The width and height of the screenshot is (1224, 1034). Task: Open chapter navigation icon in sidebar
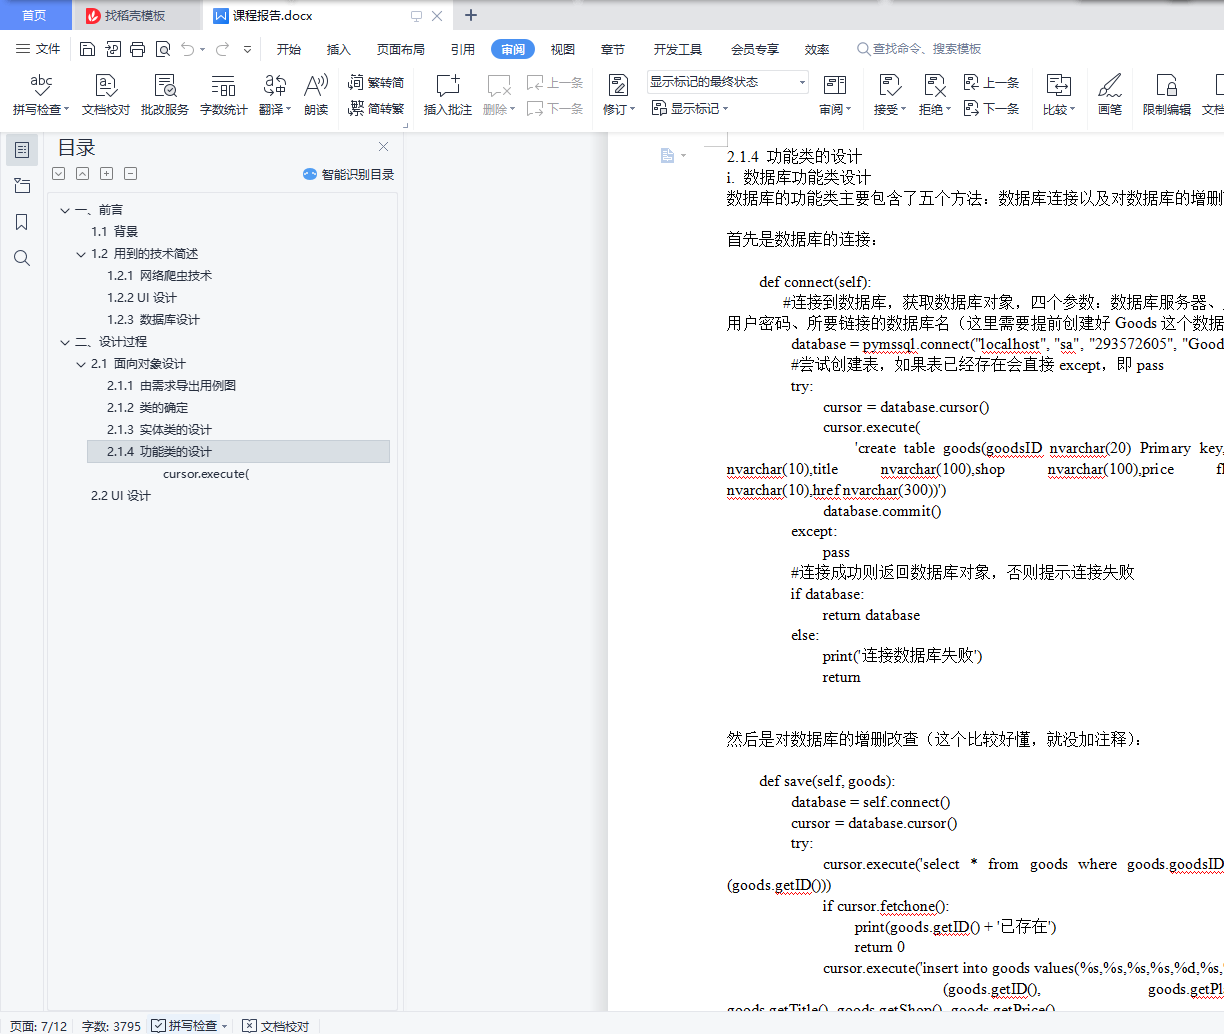pyautogui.click(x=22, y=186)
